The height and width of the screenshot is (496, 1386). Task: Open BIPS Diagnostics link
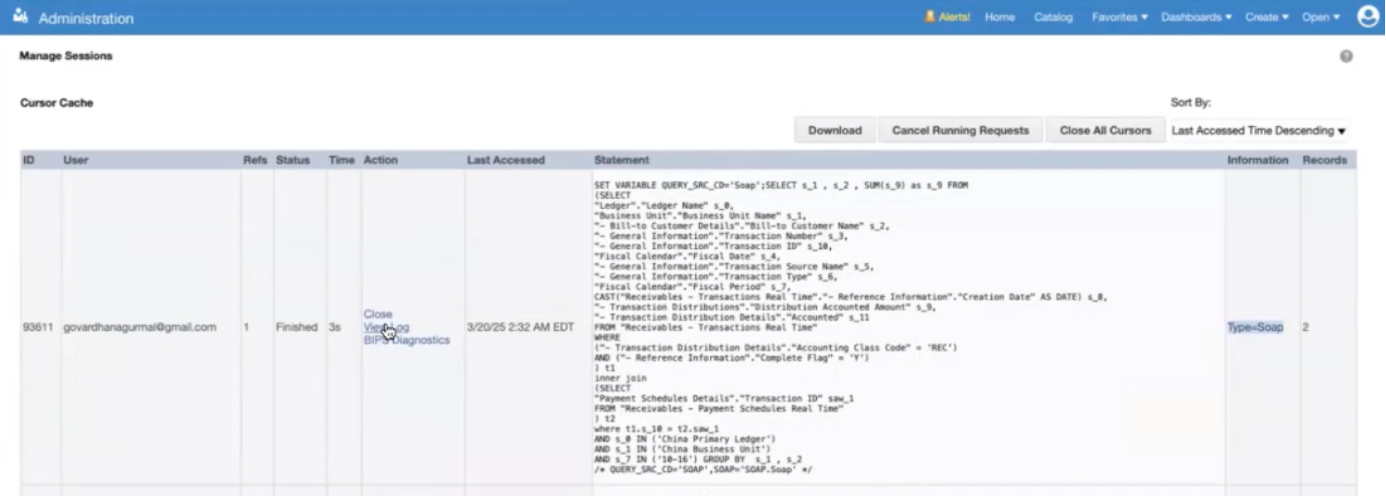pos(406,340)
